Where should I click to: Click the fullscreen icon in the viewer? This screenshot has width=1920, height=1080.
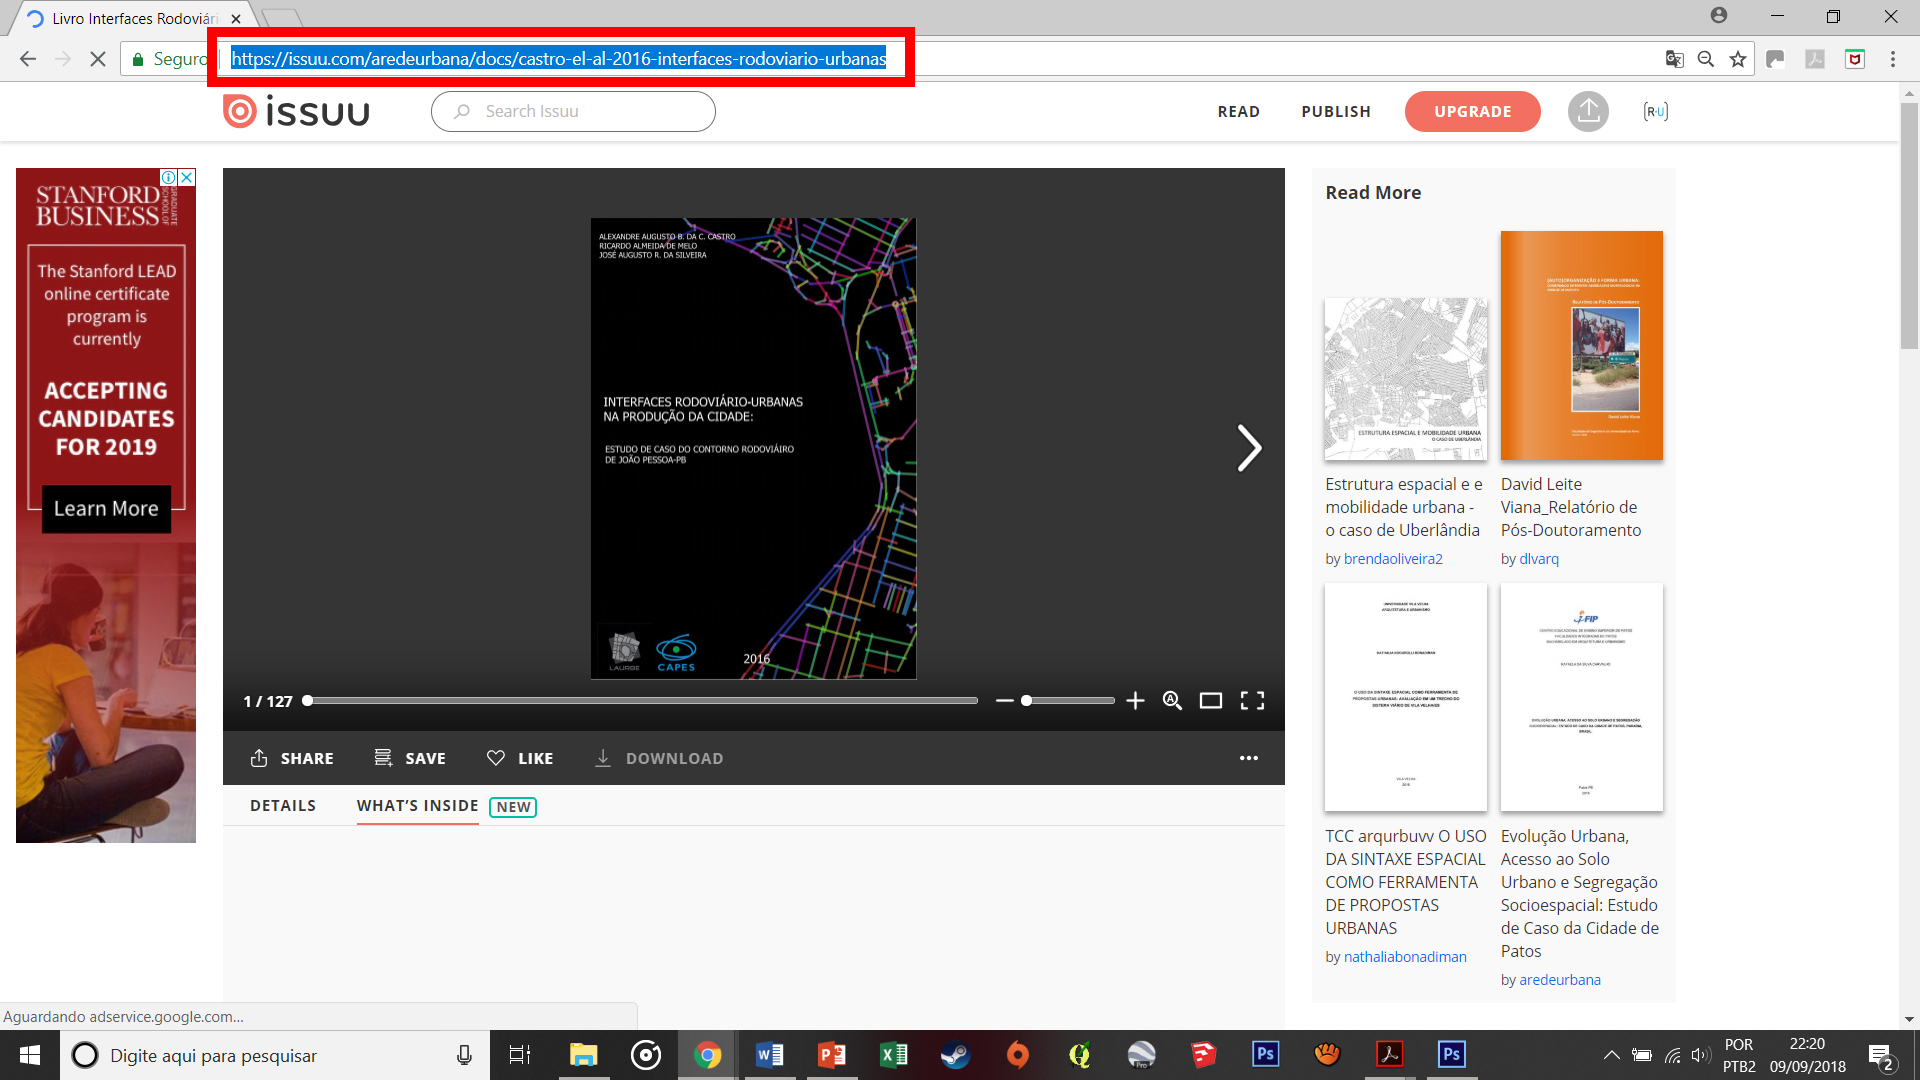click(1252, 701)
